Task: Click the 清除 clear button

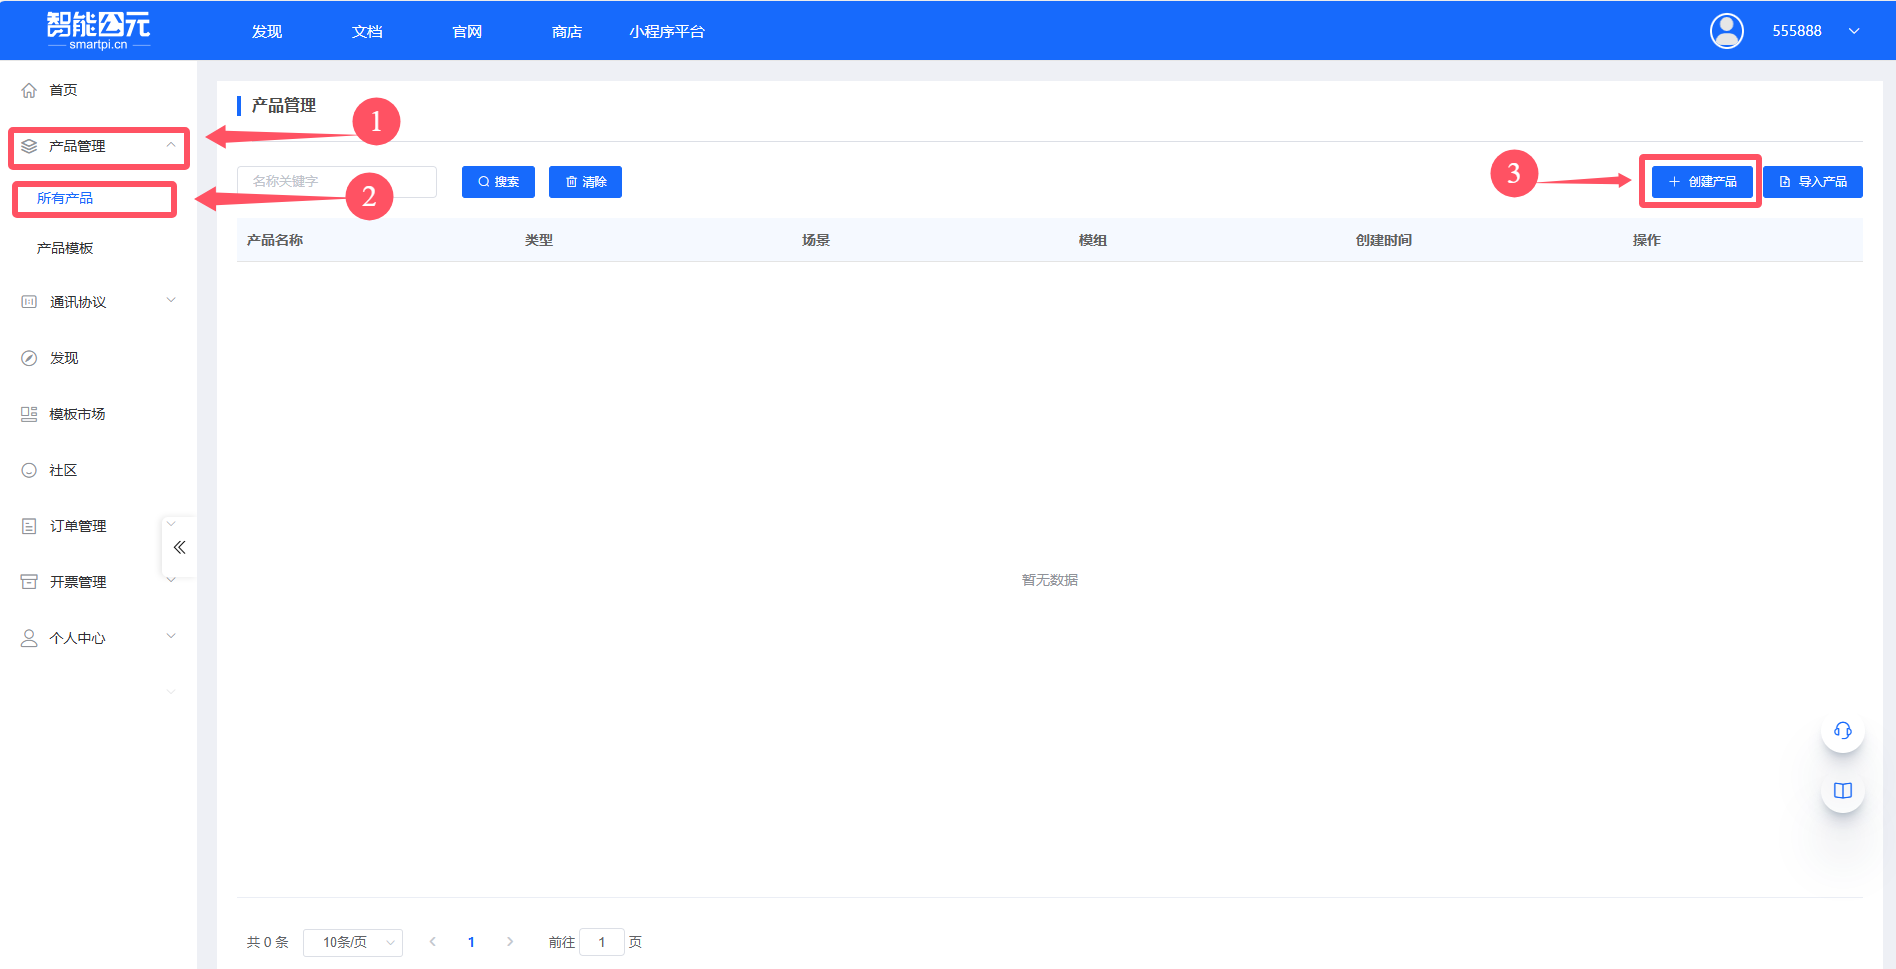Action: click(x=585, y=182)
